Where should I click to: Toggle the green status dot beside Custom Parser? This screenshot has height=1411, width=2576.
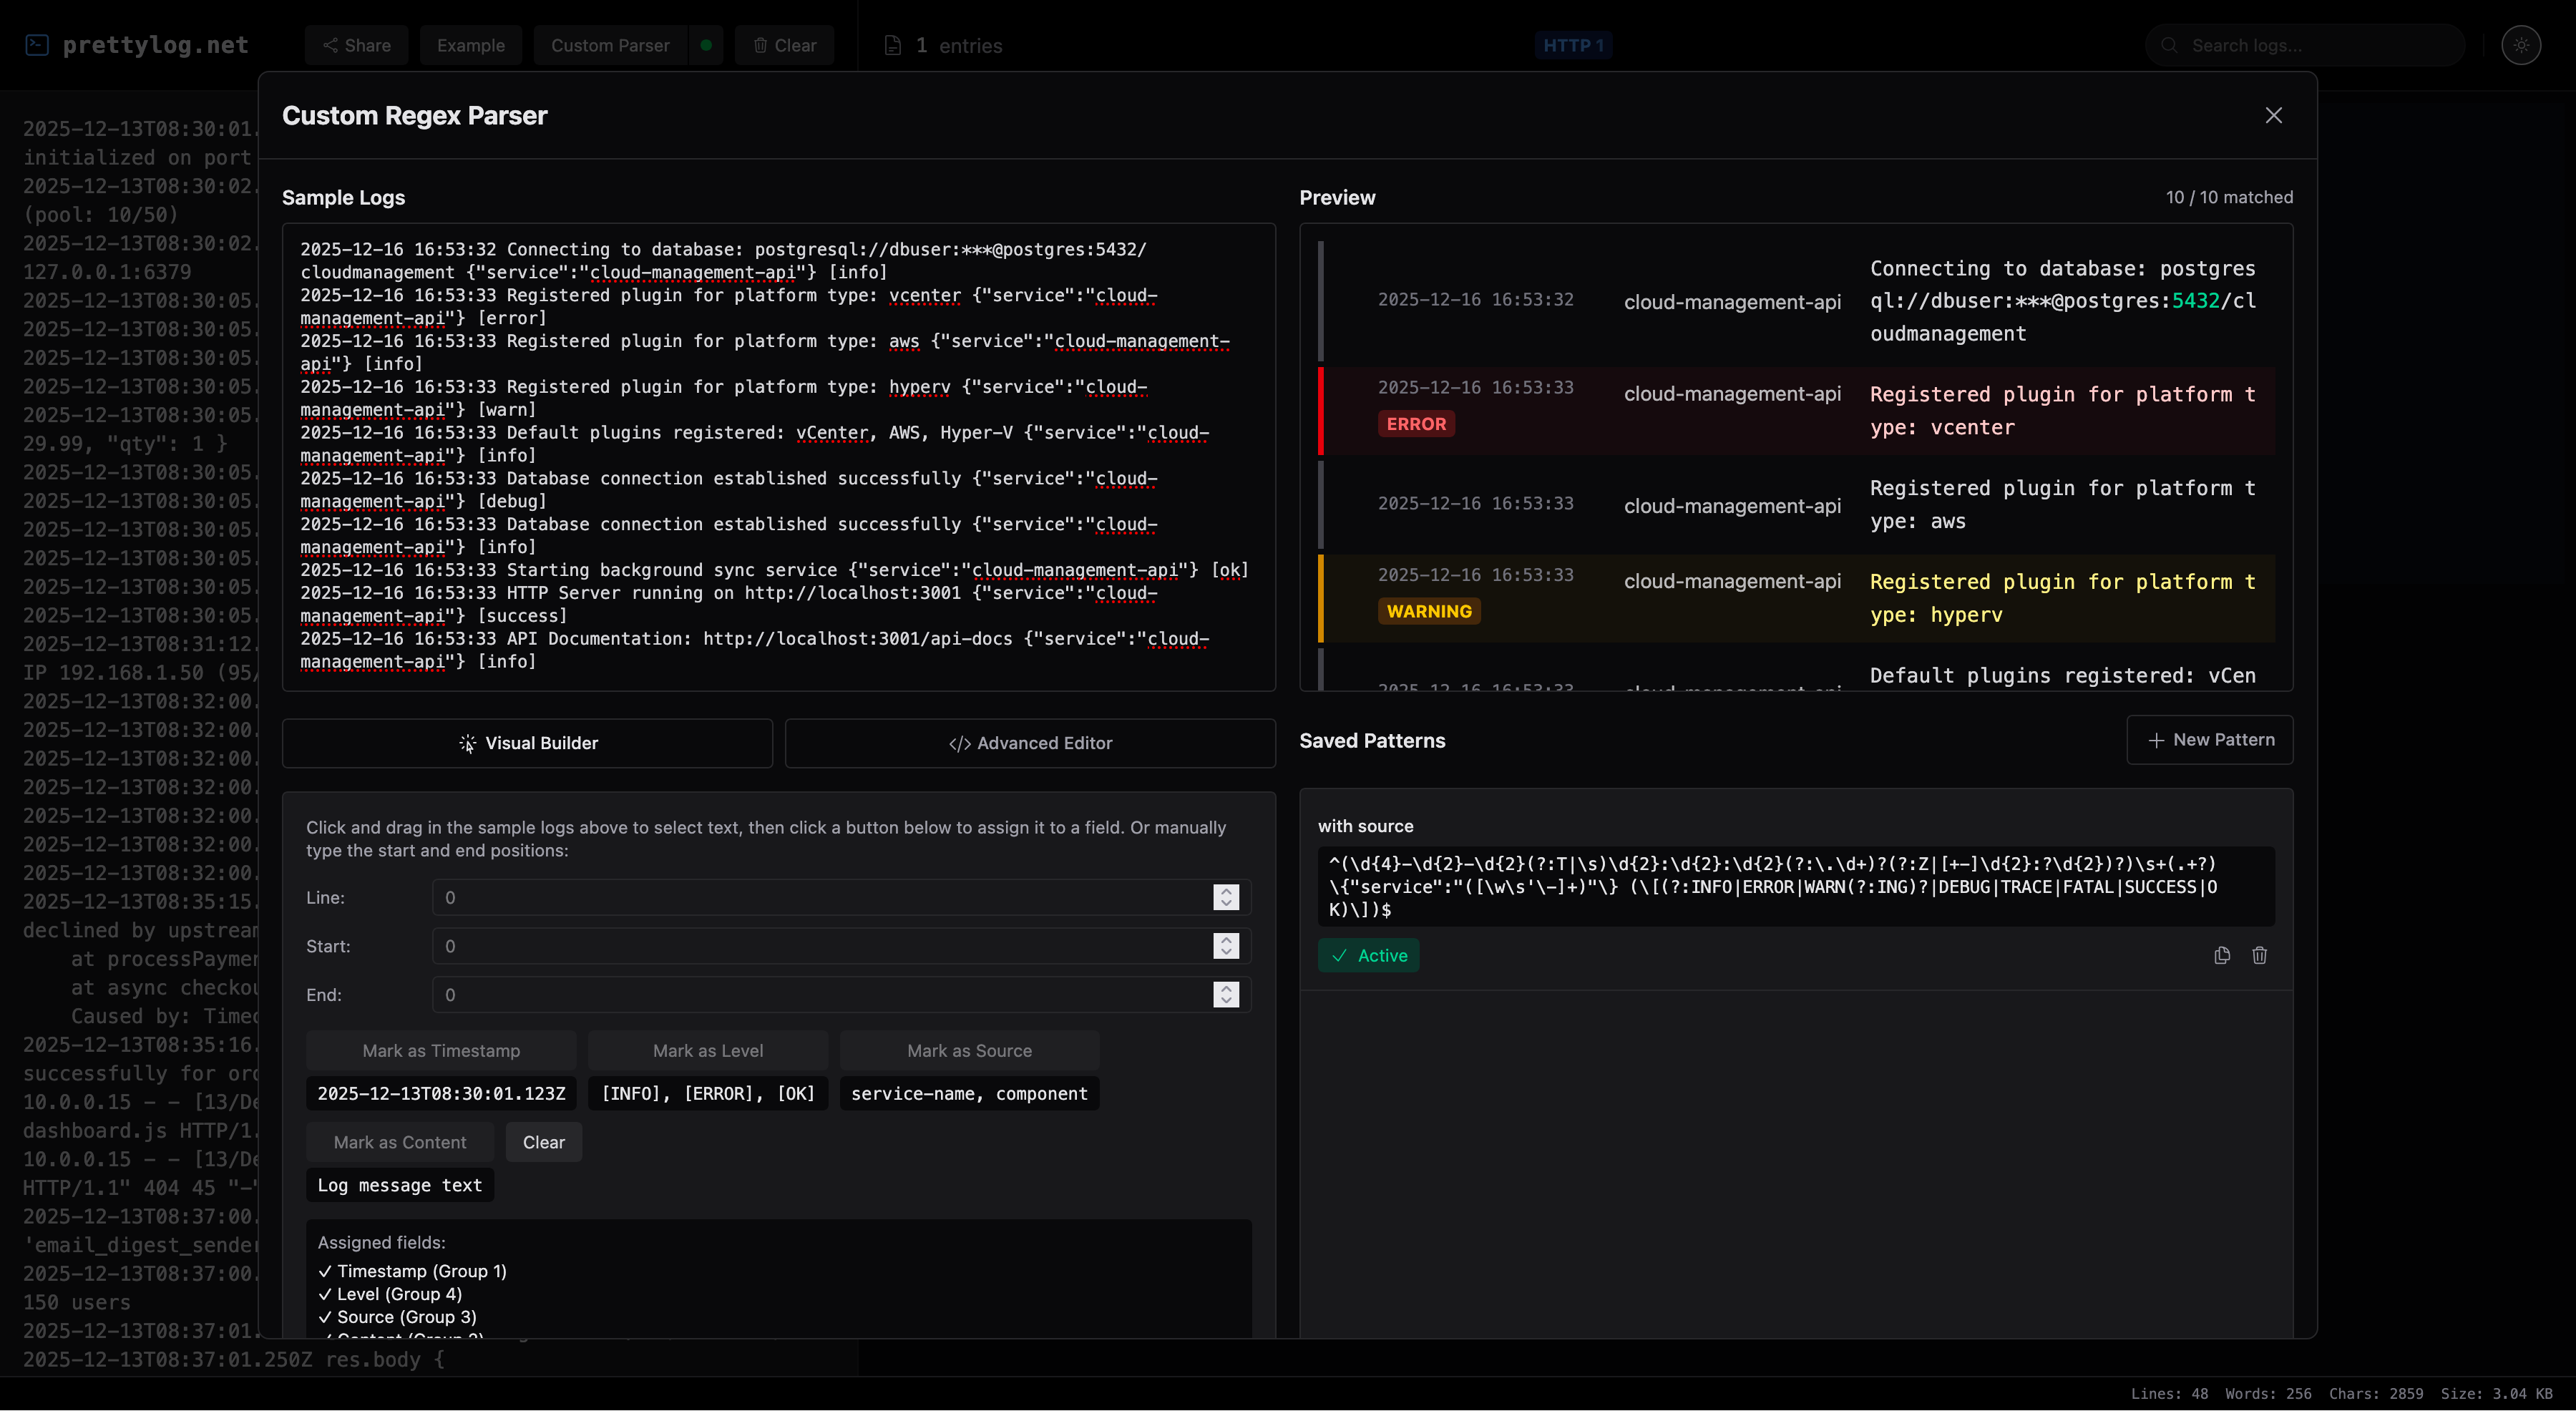click(707, 45)
